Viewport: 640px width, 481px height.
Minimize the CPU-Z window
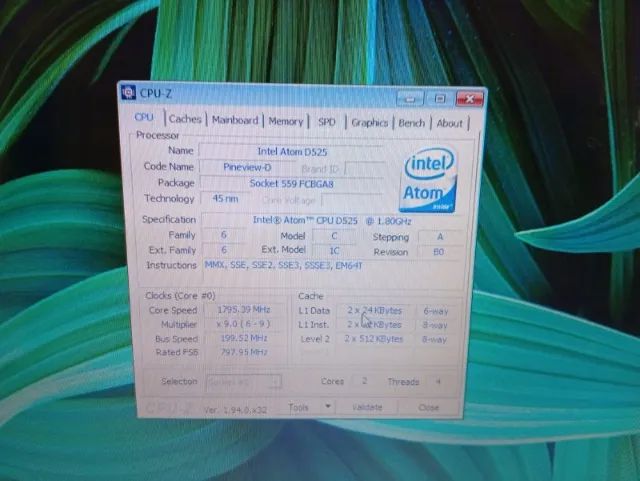point(410,98)
